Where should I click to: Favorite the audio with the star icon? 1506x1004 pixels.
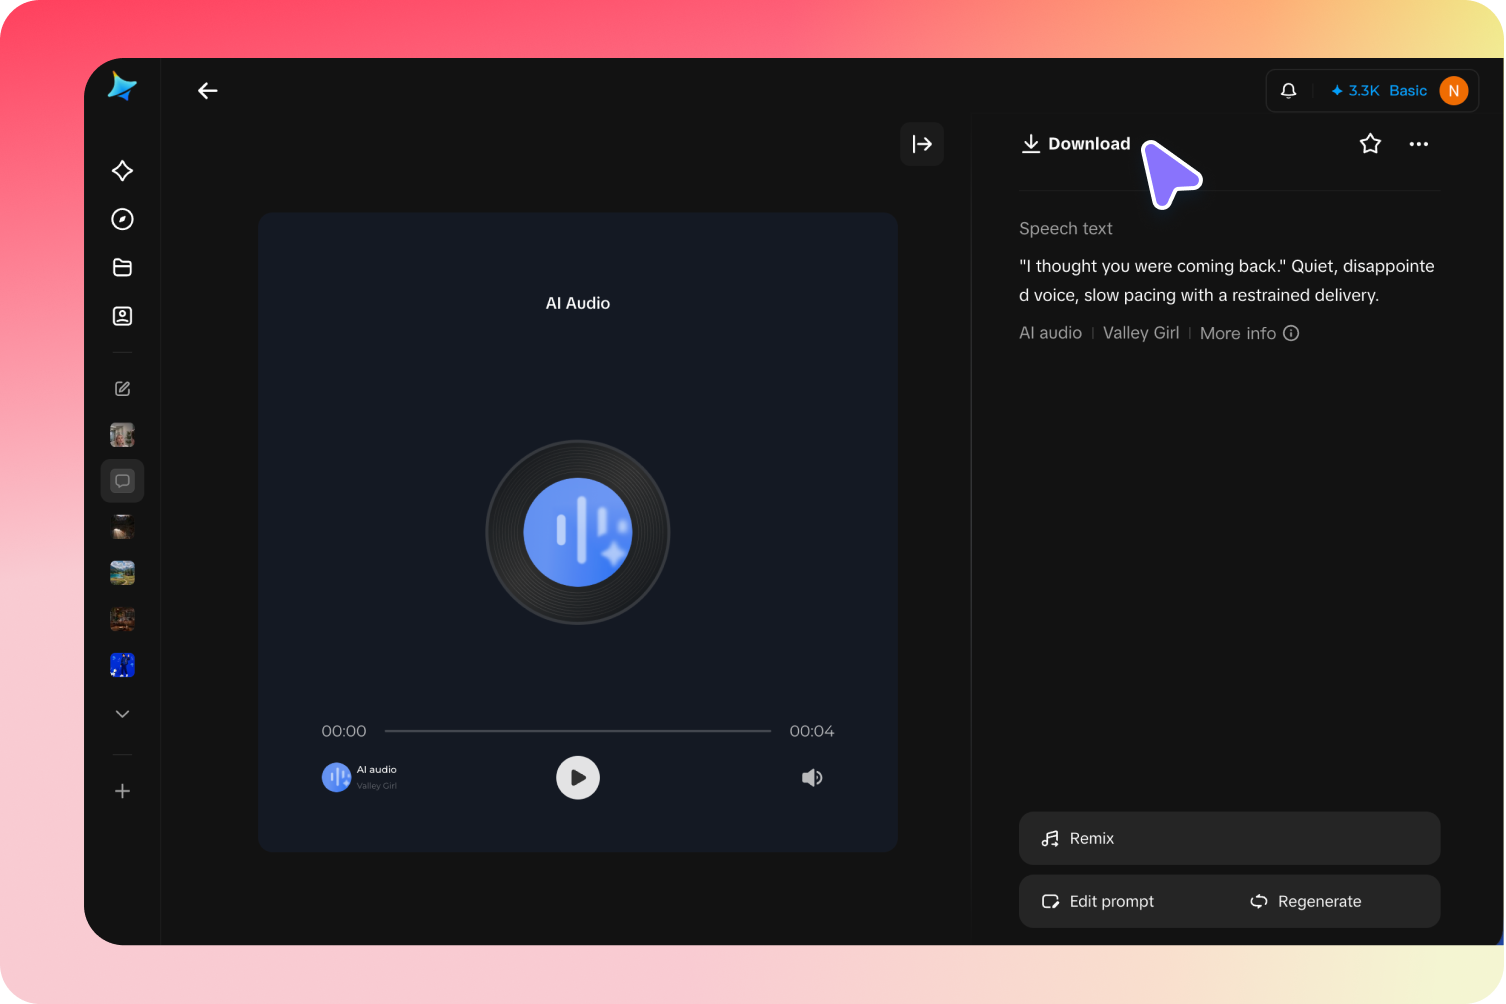(1370, 144)
